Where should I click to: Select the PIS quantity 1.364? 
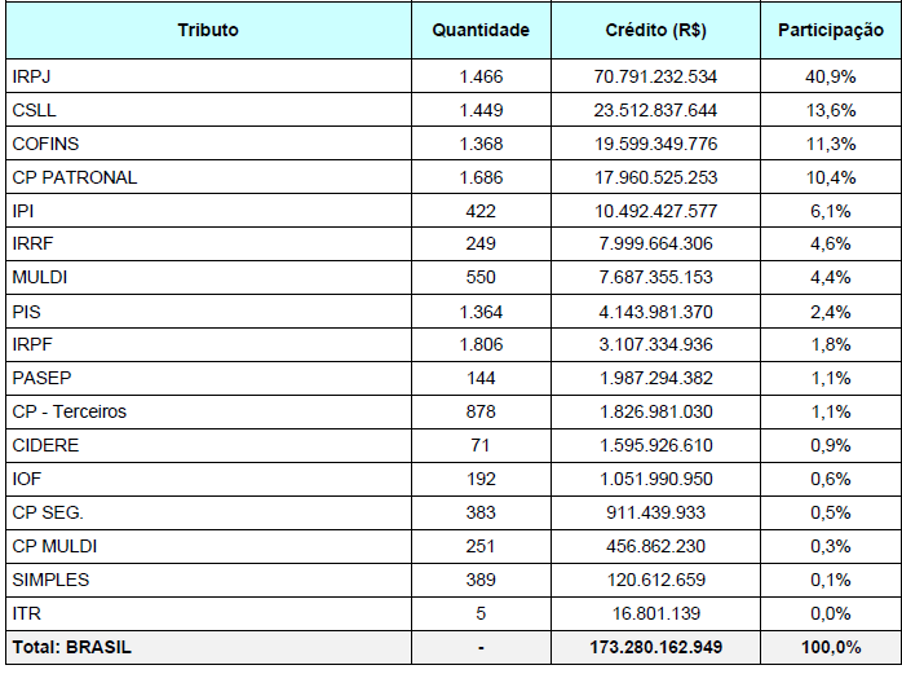[x=481, y=312]
